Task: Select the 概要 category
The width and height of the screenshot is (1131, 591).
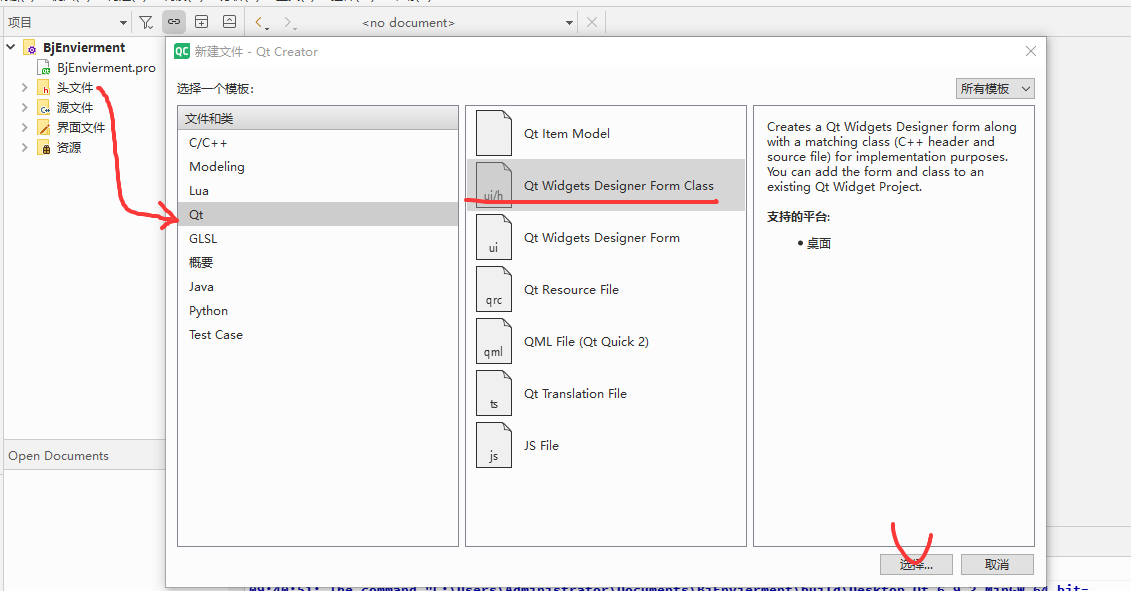Action: pos(318,263)
